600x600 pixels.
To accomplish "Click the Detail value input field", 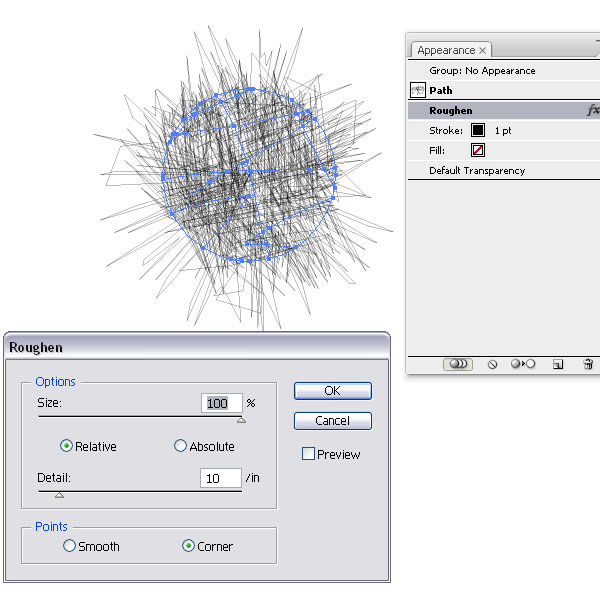I will click(221, 478).
